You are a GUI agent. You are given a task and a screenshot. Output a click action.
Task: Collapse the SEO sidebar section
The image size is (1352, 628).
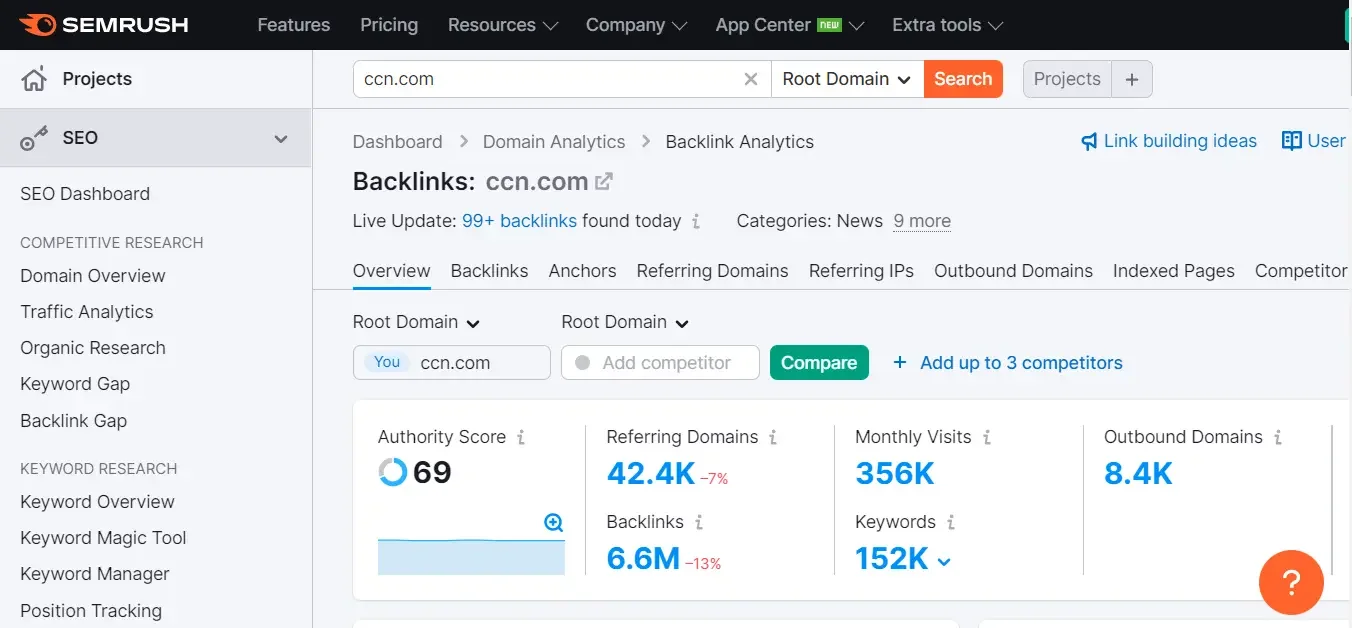coord(281,139)
